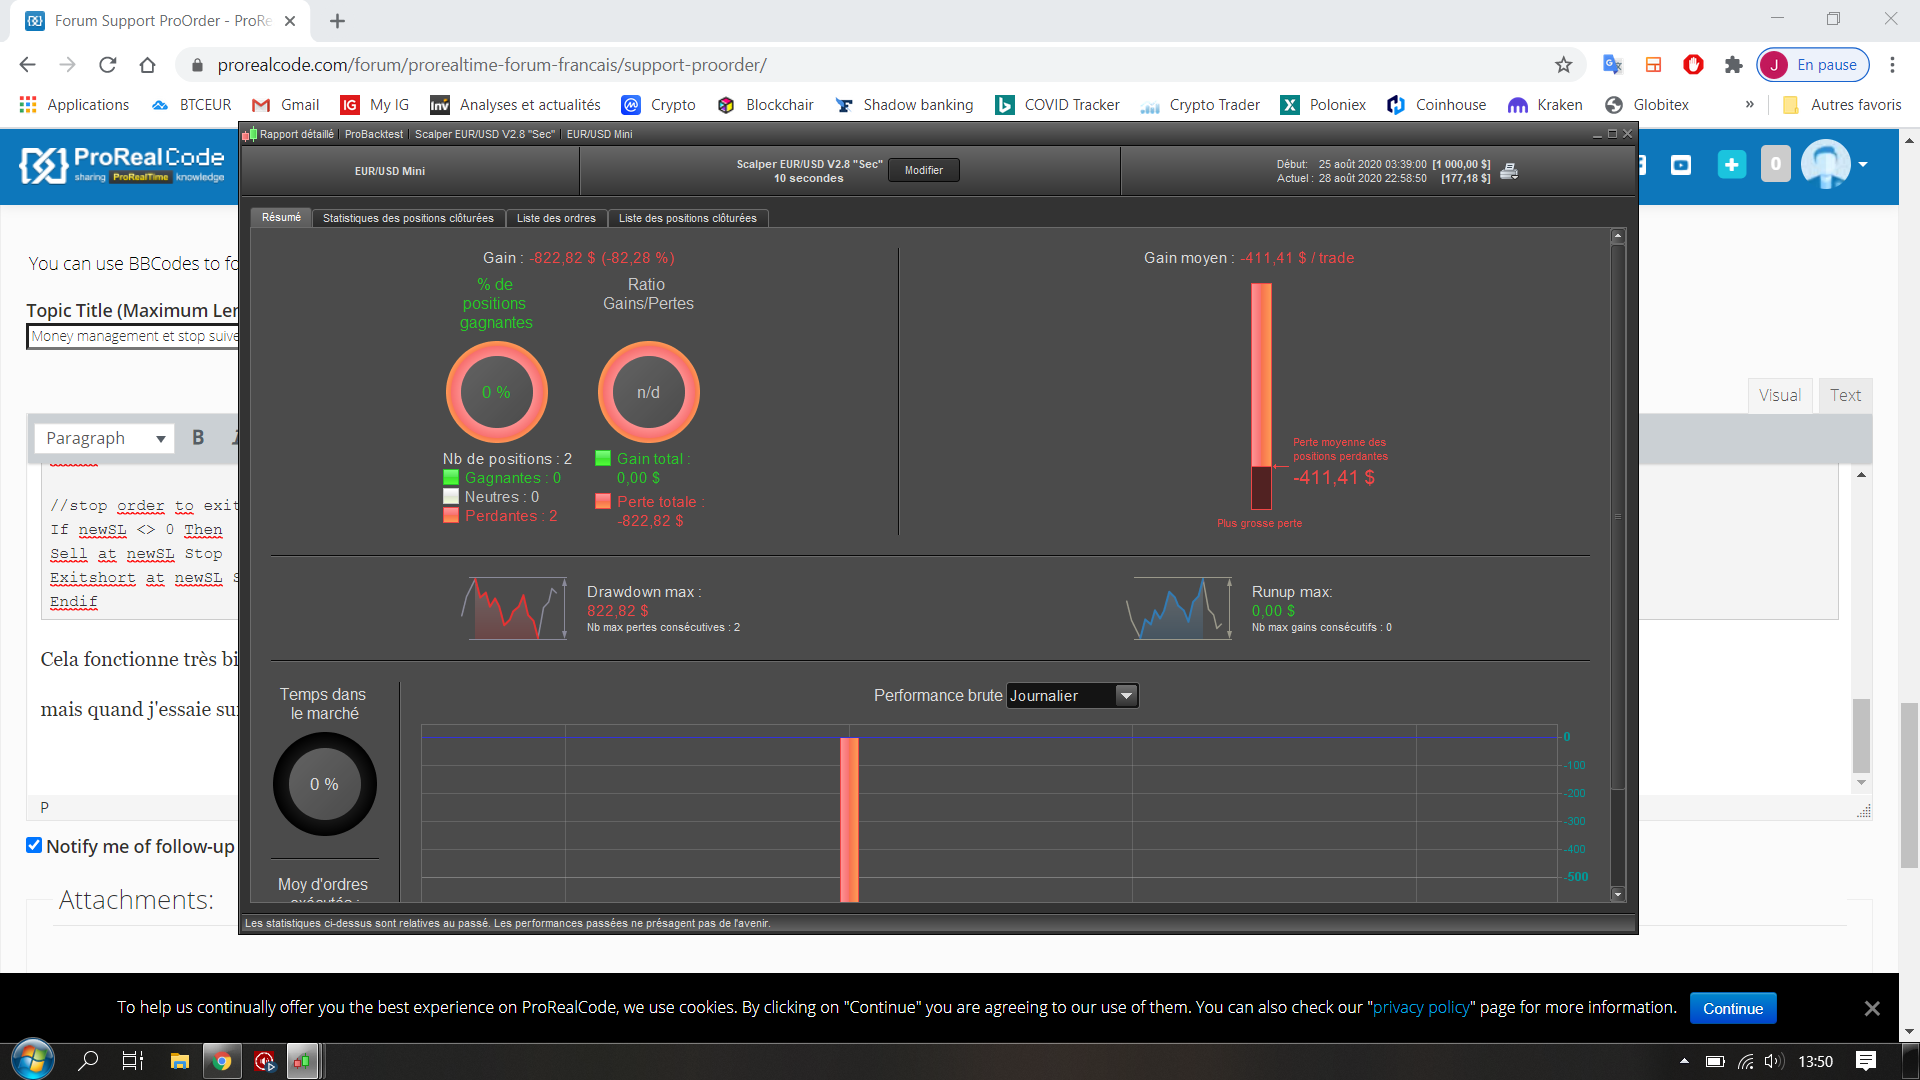Click the Continue cookie button

(1732, 1008)
